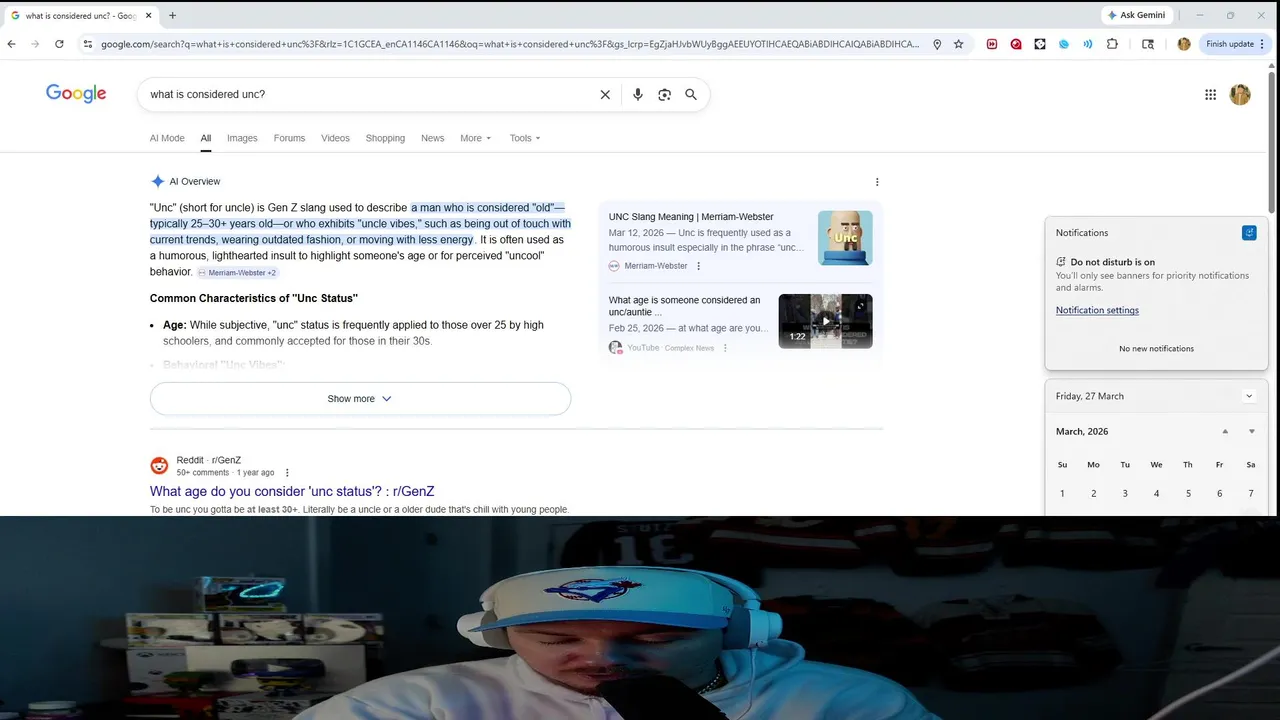This screenshot has width=1280, height=720.
Task: Click the Ask Gemini button
Action: click(x=1136, y=15)
